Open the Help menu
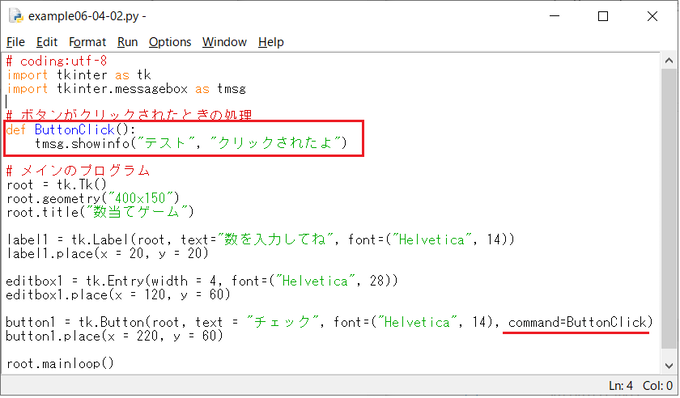The width and height of the screenshot is (680, 398). 271,42
